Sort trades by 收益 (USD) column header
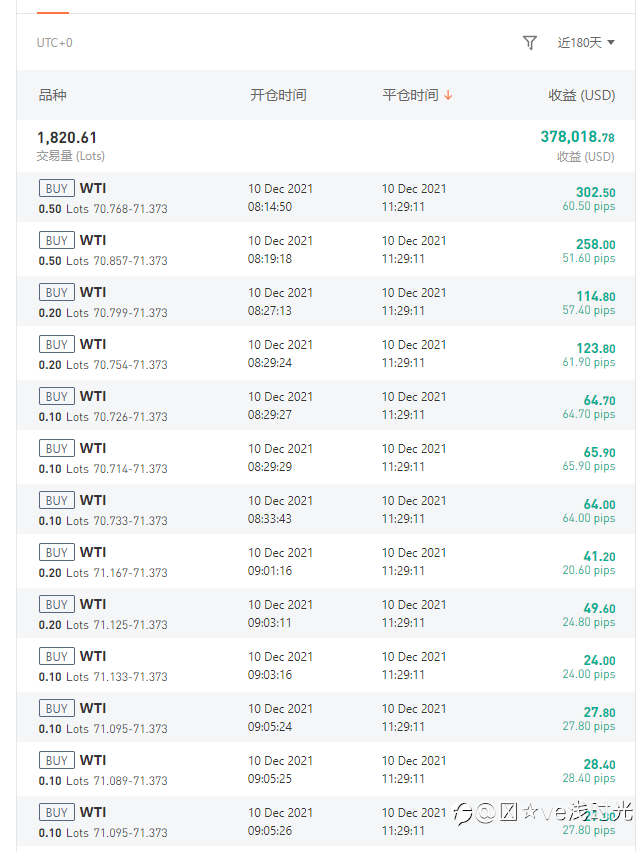This screenshot has width=639, height=852. pyautogui.click(x=581, y=95)
